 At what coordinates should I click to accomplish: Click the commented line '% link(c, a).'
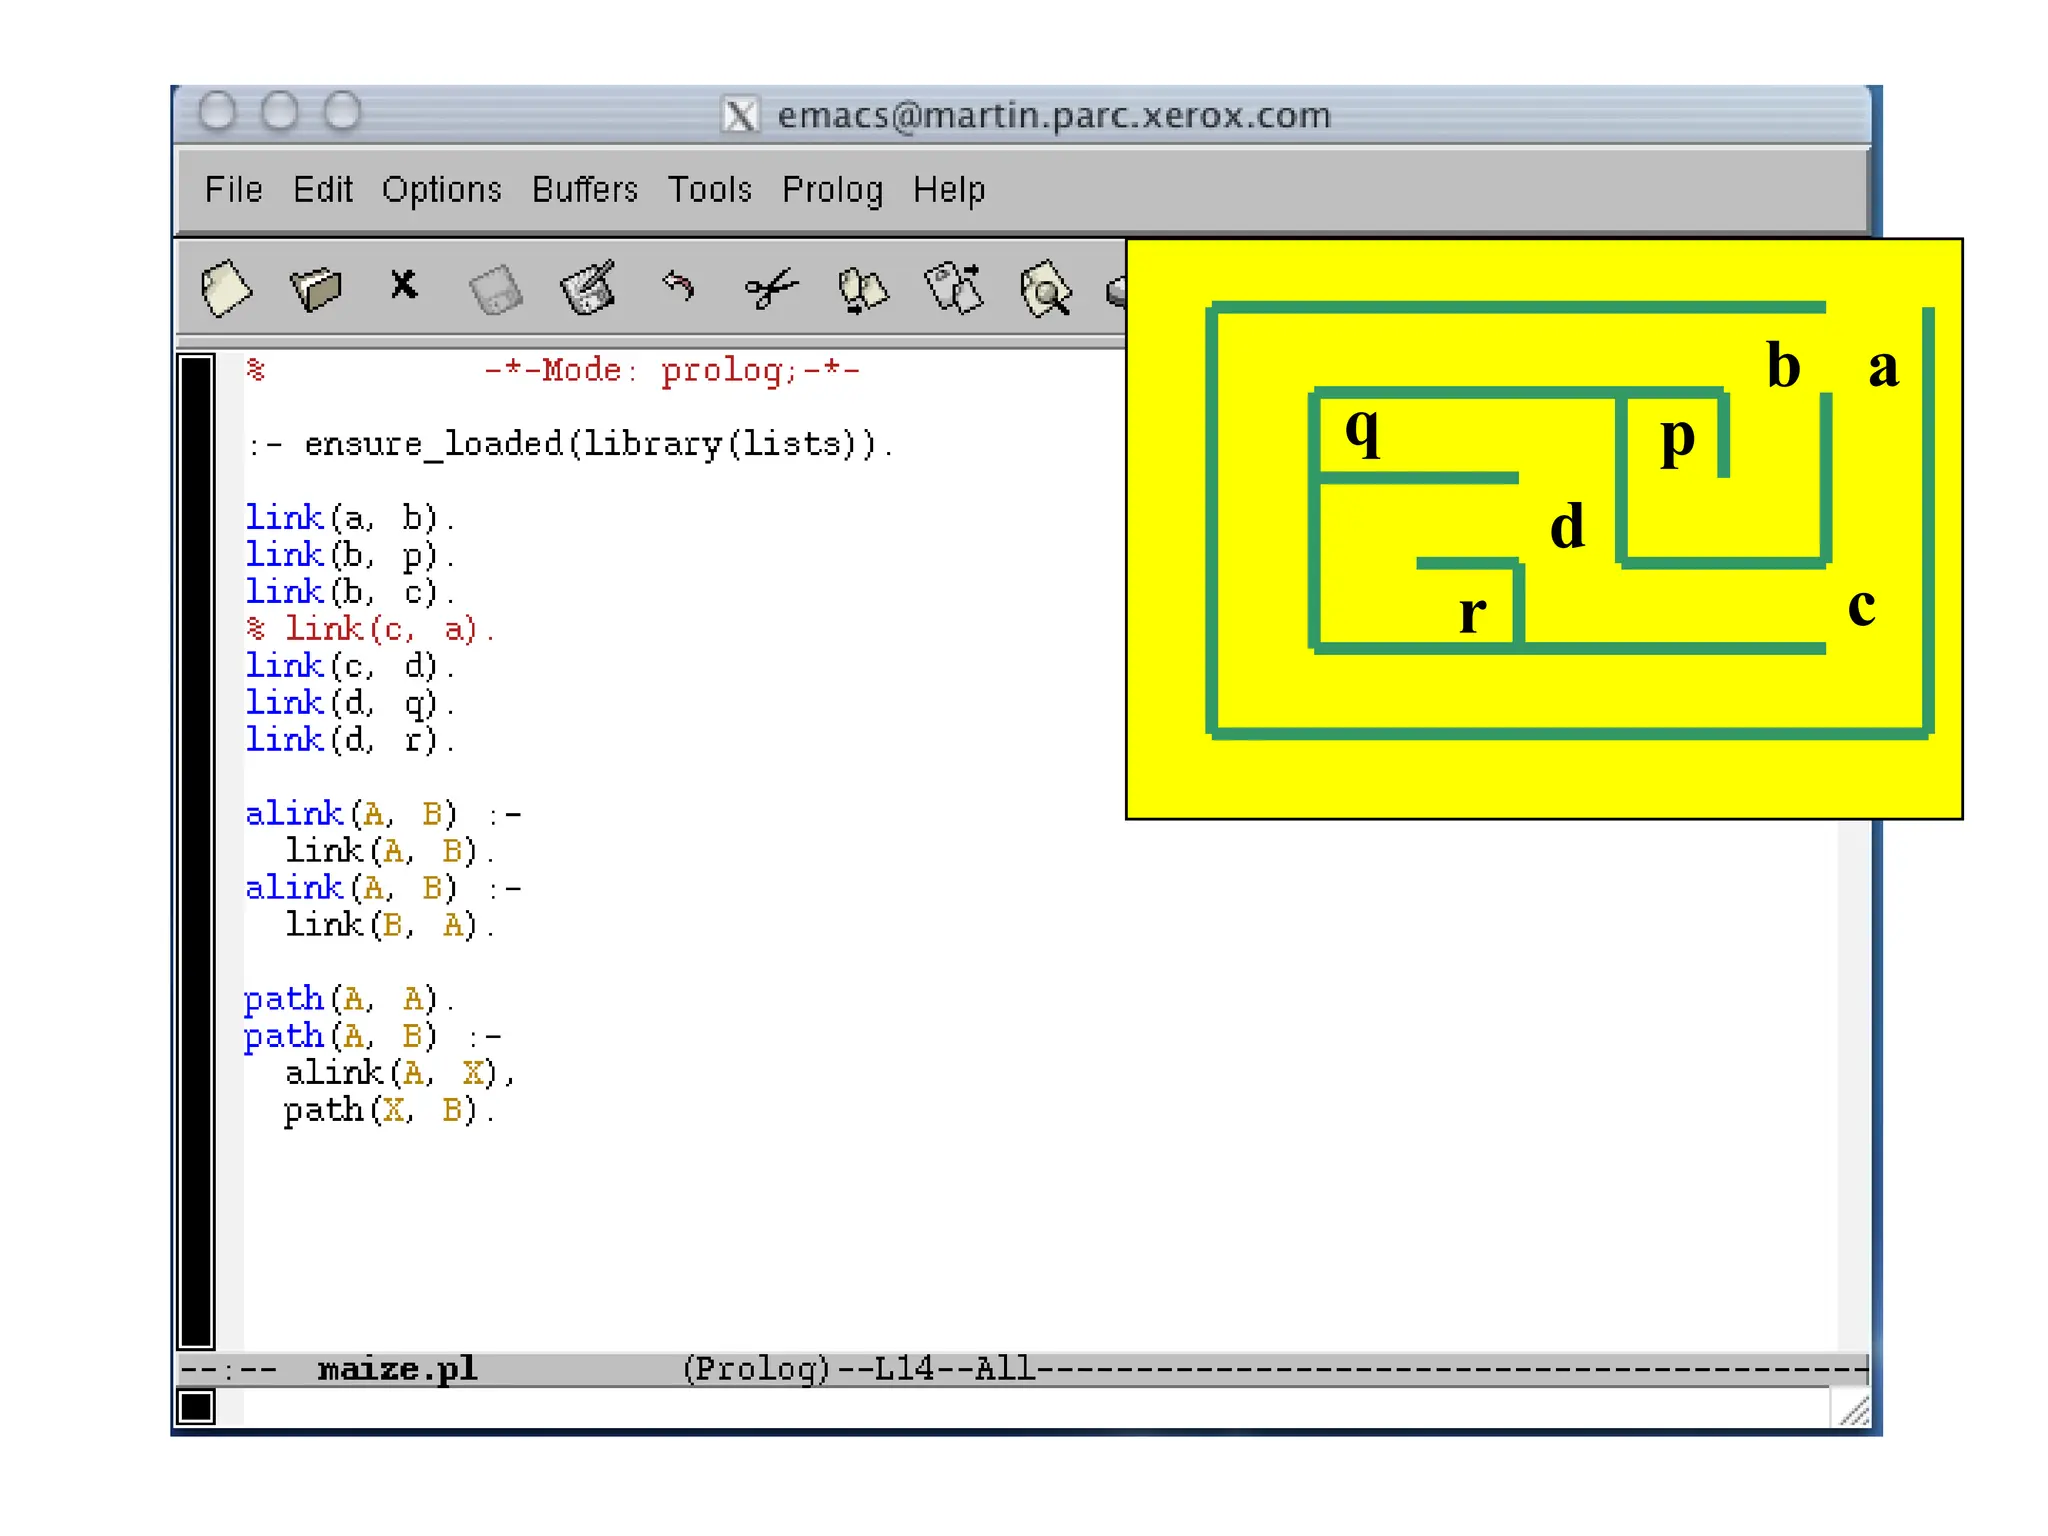370,629
